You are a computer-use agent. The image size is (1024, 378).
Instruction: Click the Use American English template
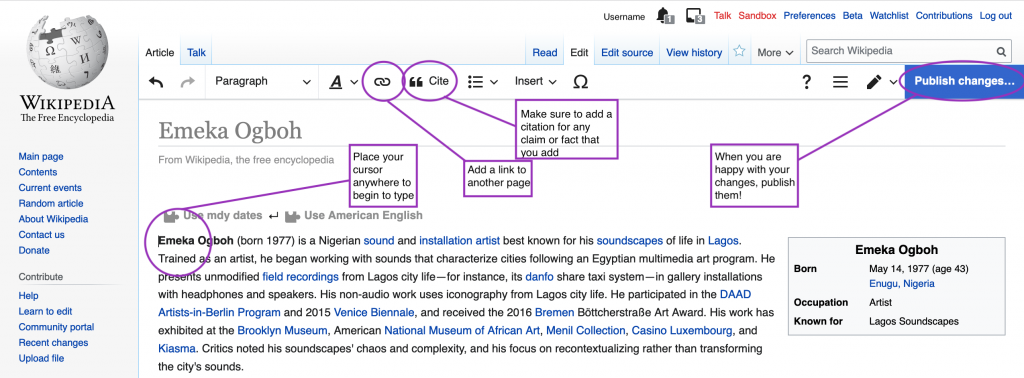pos(354,215)
